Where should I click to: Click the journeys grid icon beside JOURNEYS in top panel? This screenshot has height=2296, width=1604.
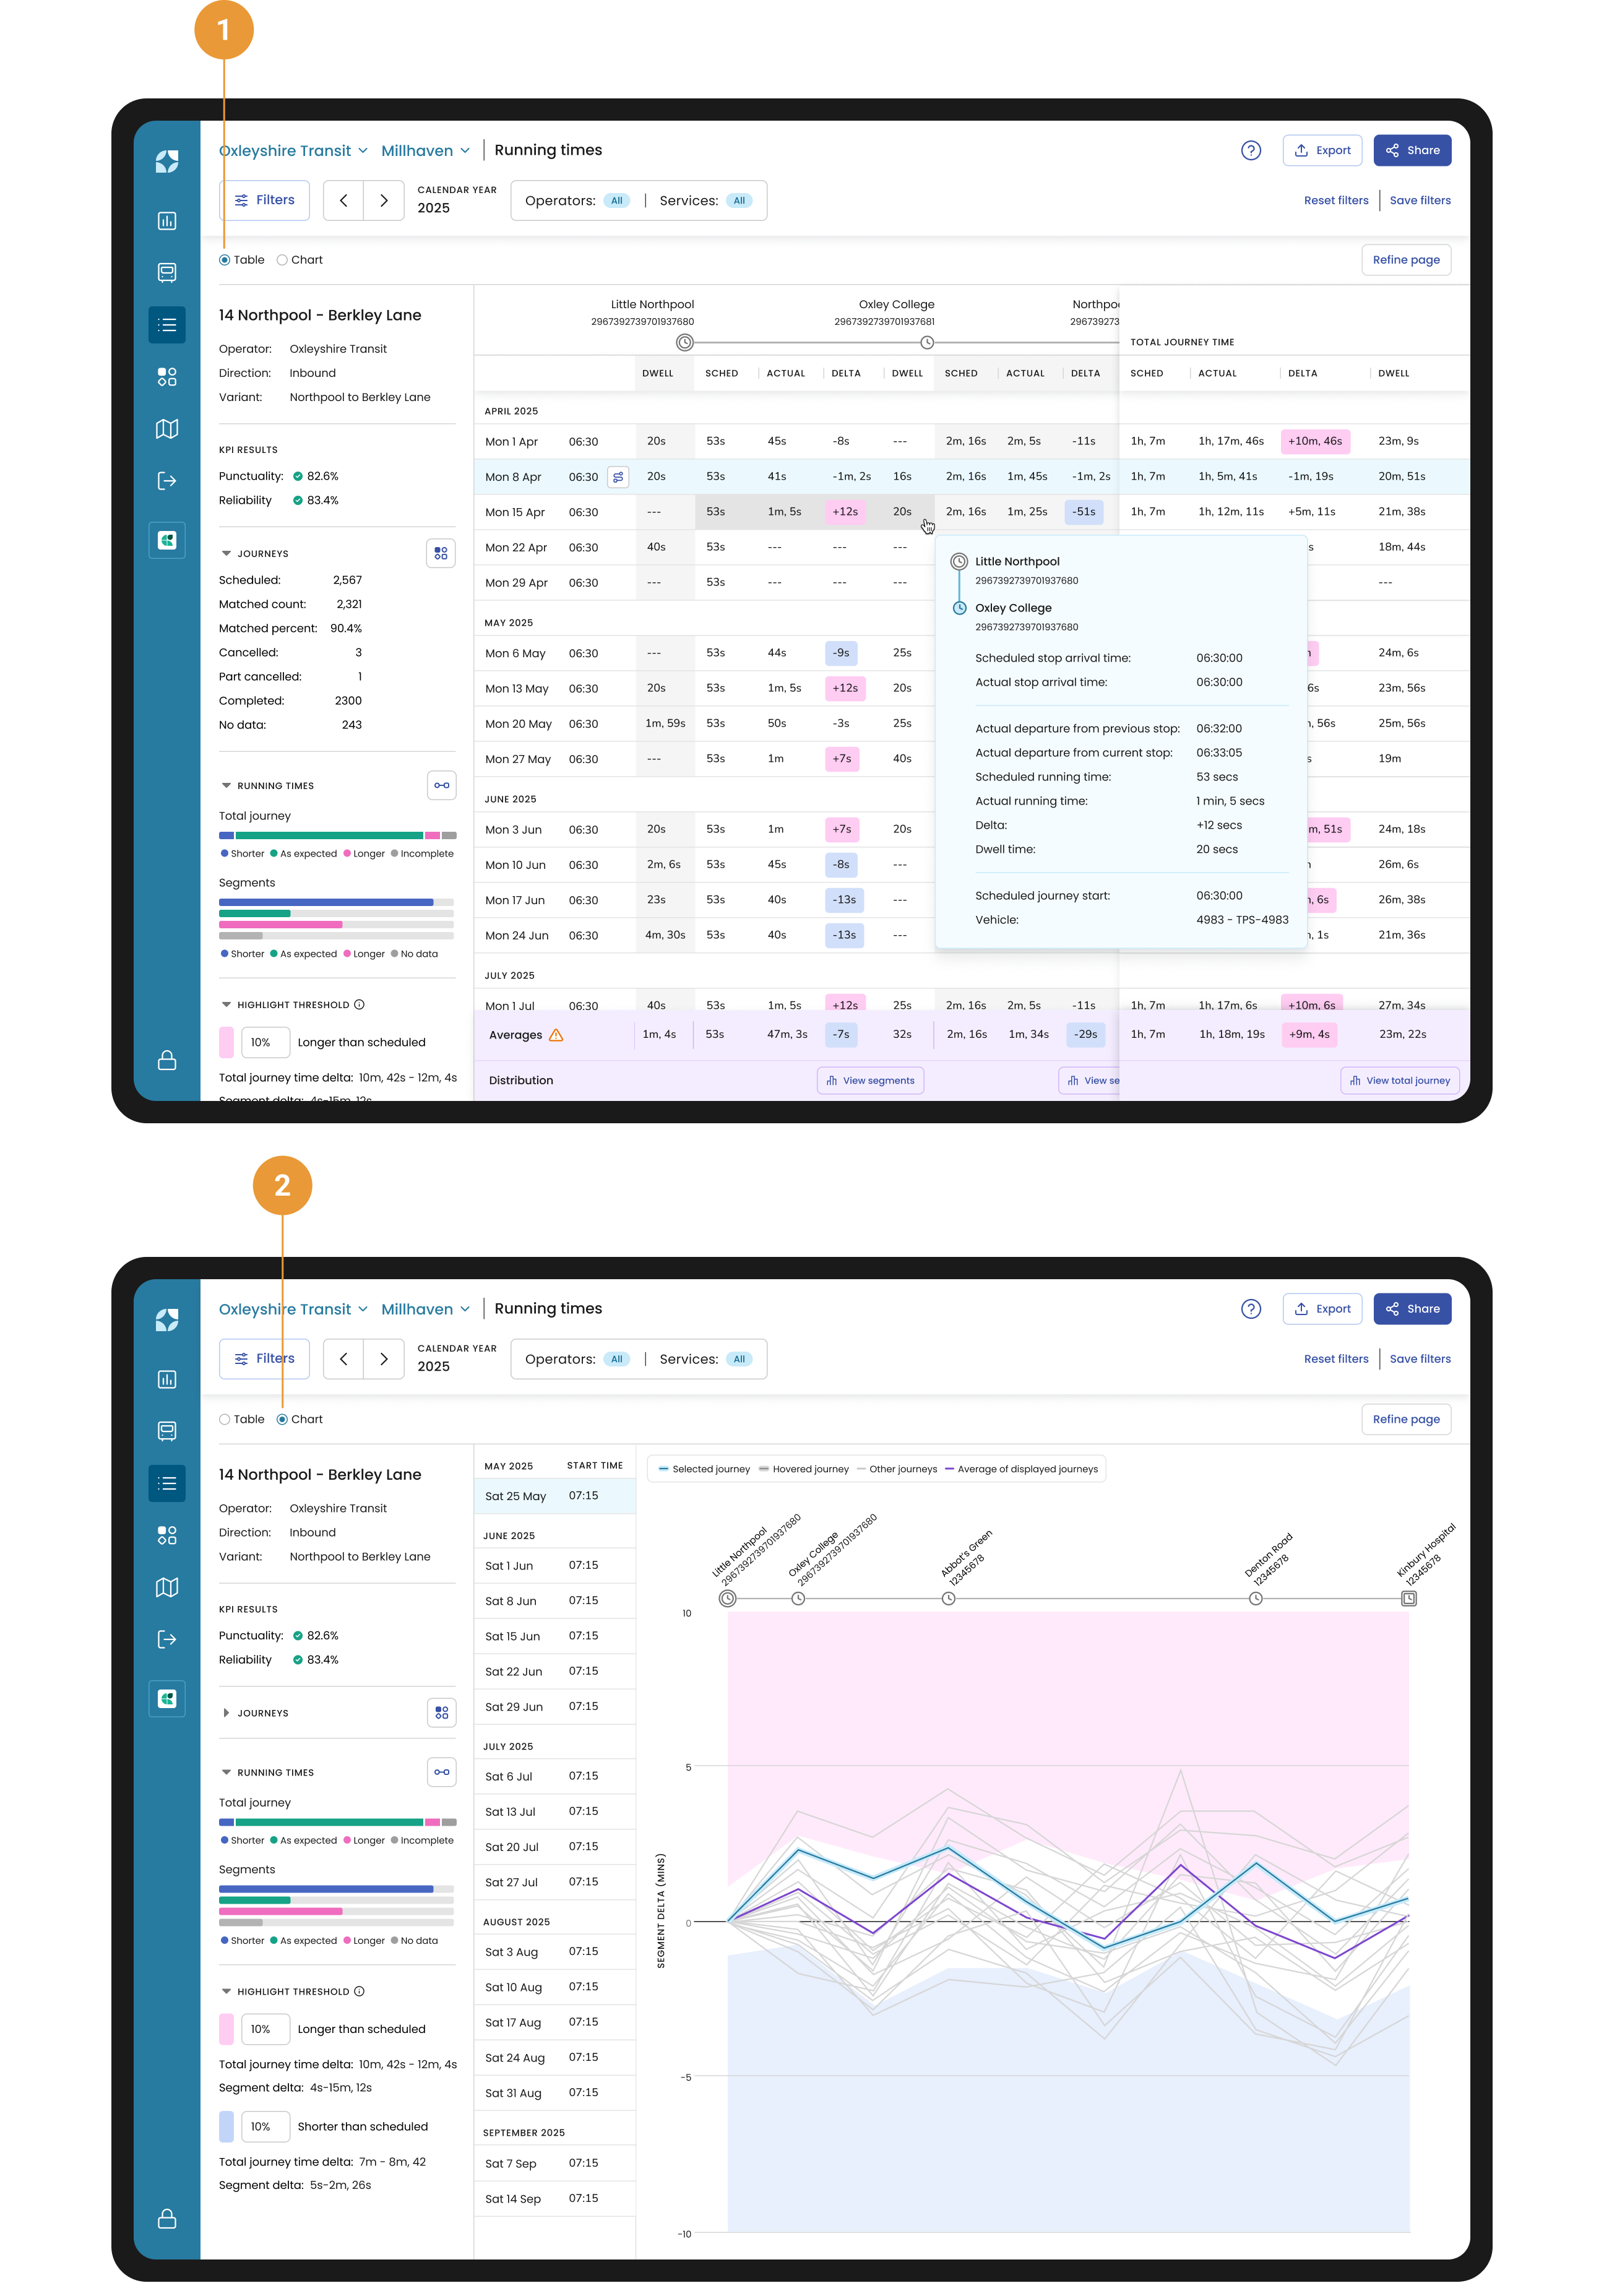(441, 553)
